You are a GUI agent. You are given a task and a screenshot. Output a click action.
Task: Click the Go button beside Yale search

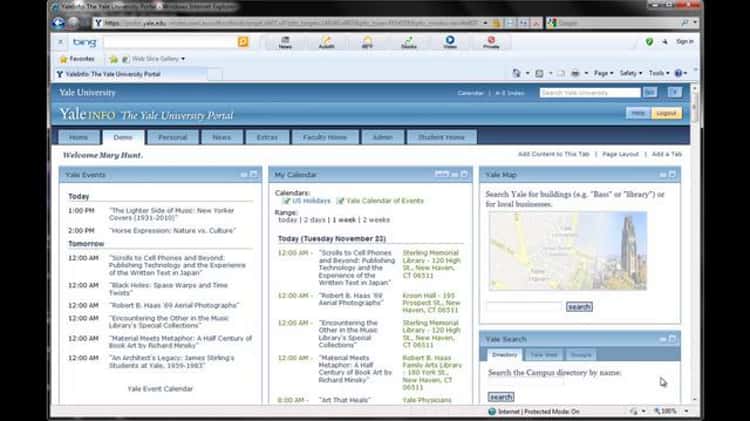[x=650, y=92]
